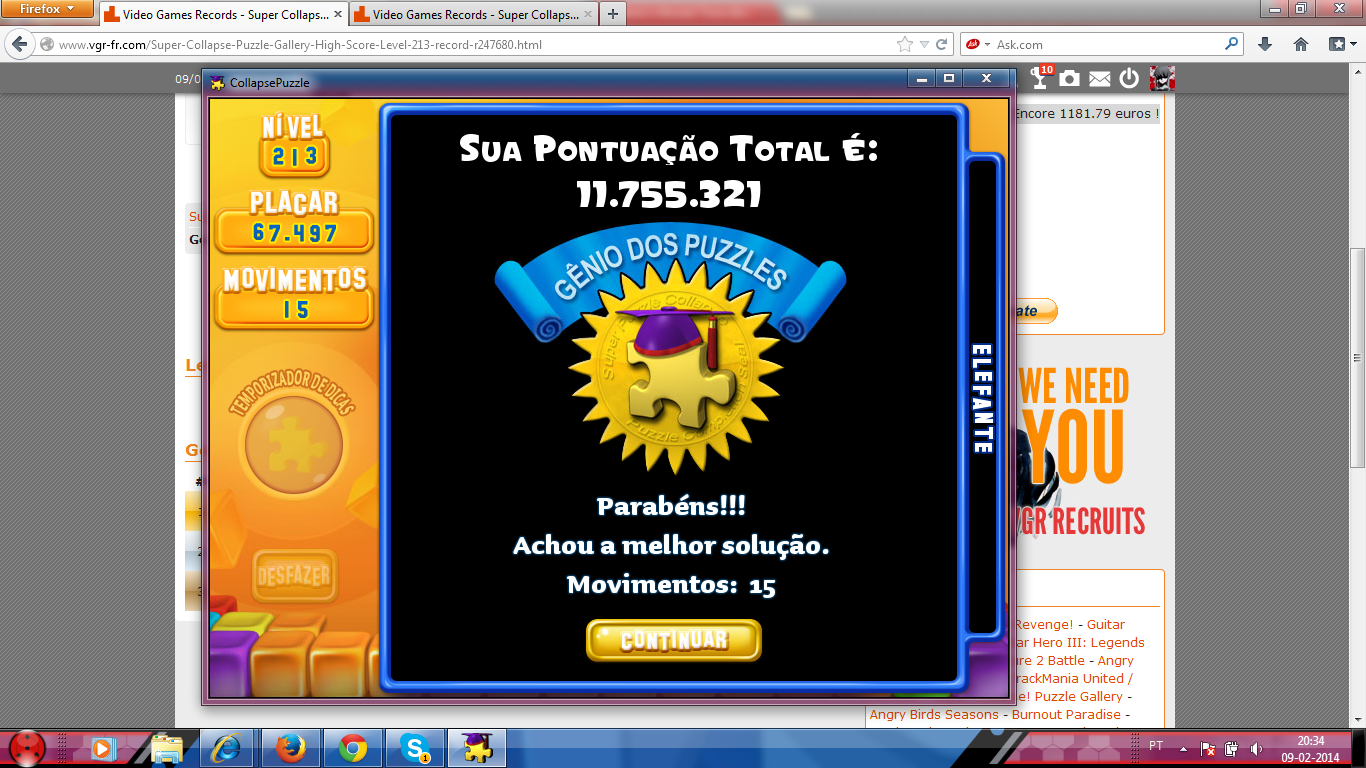Screen dimensions: 1366x768
Task: Open Skype from the taskbar
Action: (414, 747)
